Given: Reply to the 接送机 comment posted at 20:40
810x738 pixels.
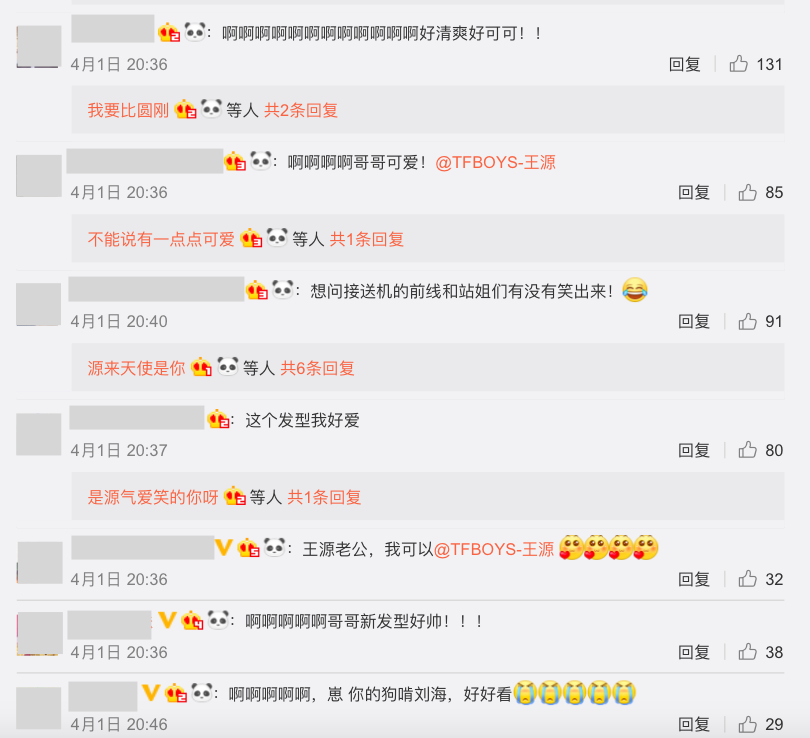Looking at the screenshot, I should coord(694,321).
